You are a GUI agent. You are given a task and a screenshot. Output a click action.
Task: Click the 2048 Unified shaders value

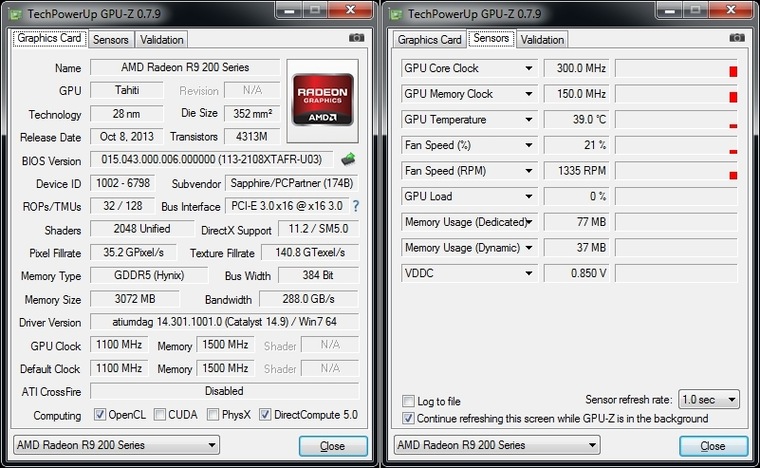pos(142,229)
